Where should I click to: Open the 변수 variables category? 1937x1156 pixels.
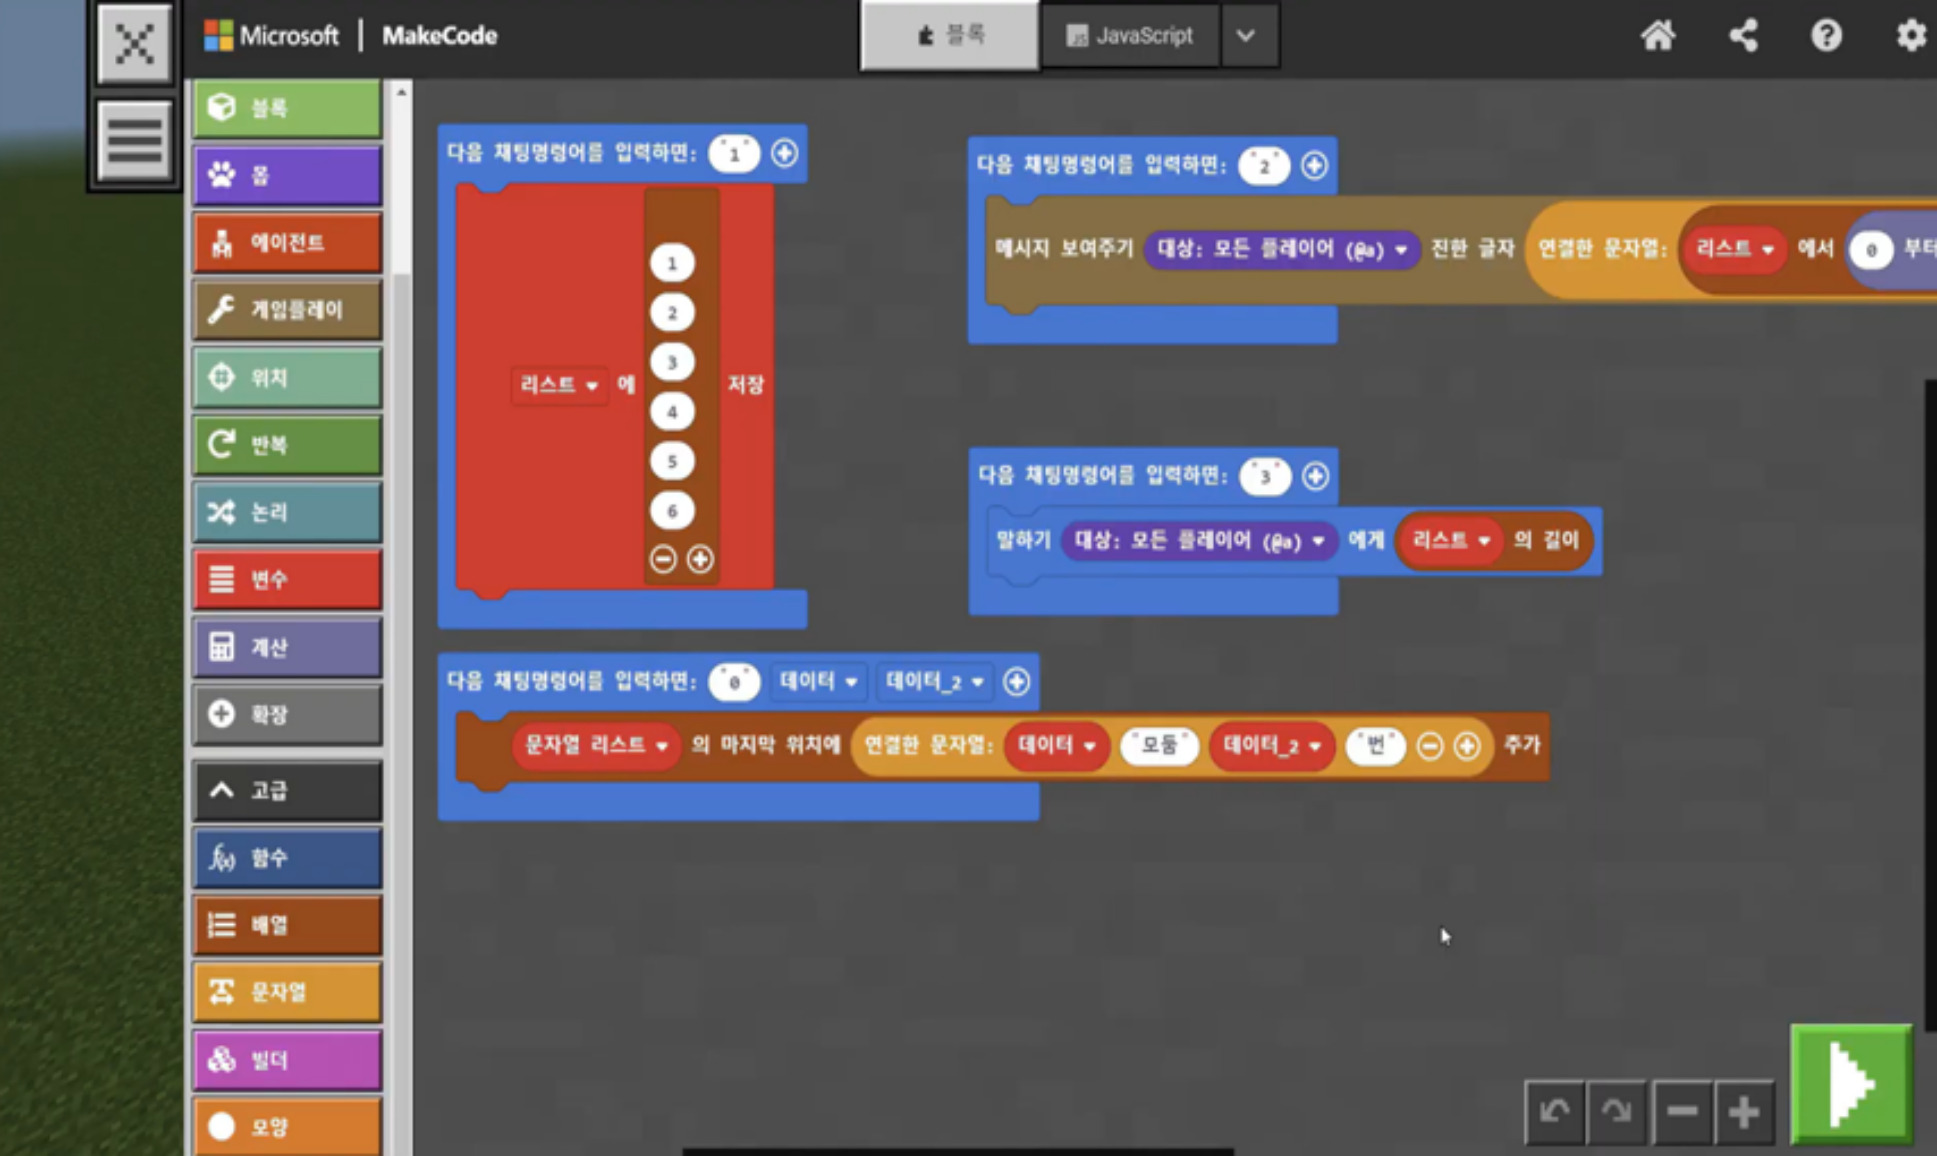(287, 579)
